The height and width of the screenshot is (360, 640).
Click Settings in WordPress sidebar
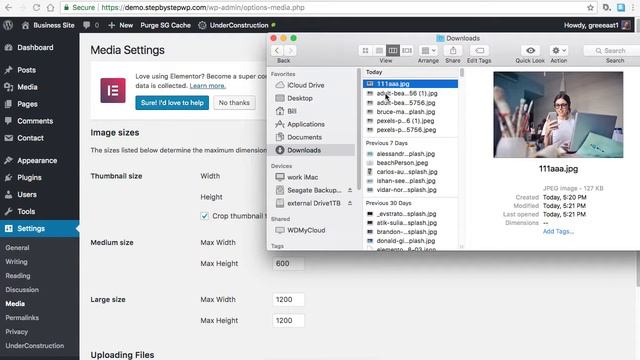tap(40, 229)
